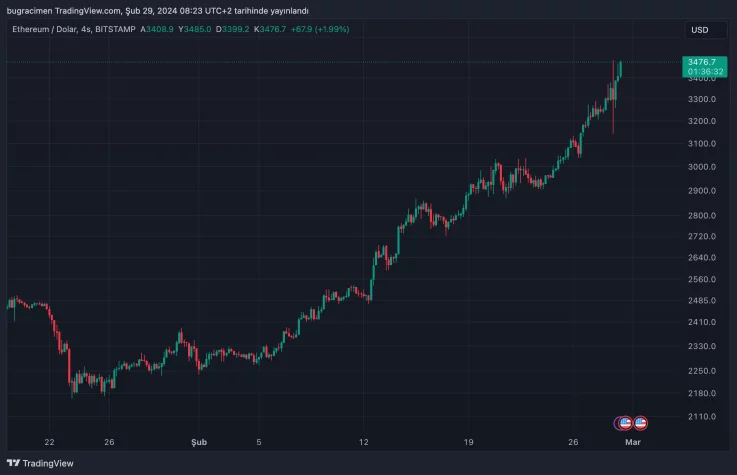Click the 2250.0 price axis label
This screenshot has width=737, height=475.
point(702,371)
